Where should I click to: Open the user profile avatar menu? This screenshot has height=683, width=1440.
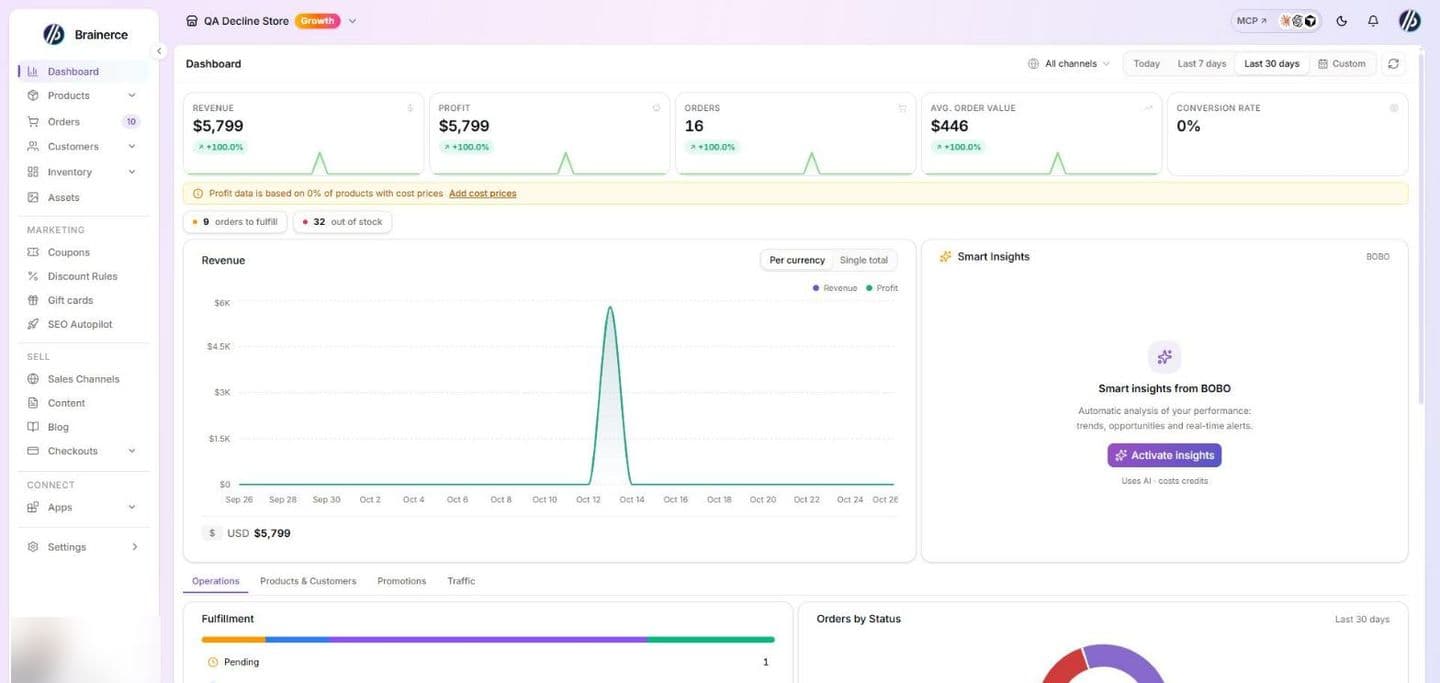tap(1409, 21)
